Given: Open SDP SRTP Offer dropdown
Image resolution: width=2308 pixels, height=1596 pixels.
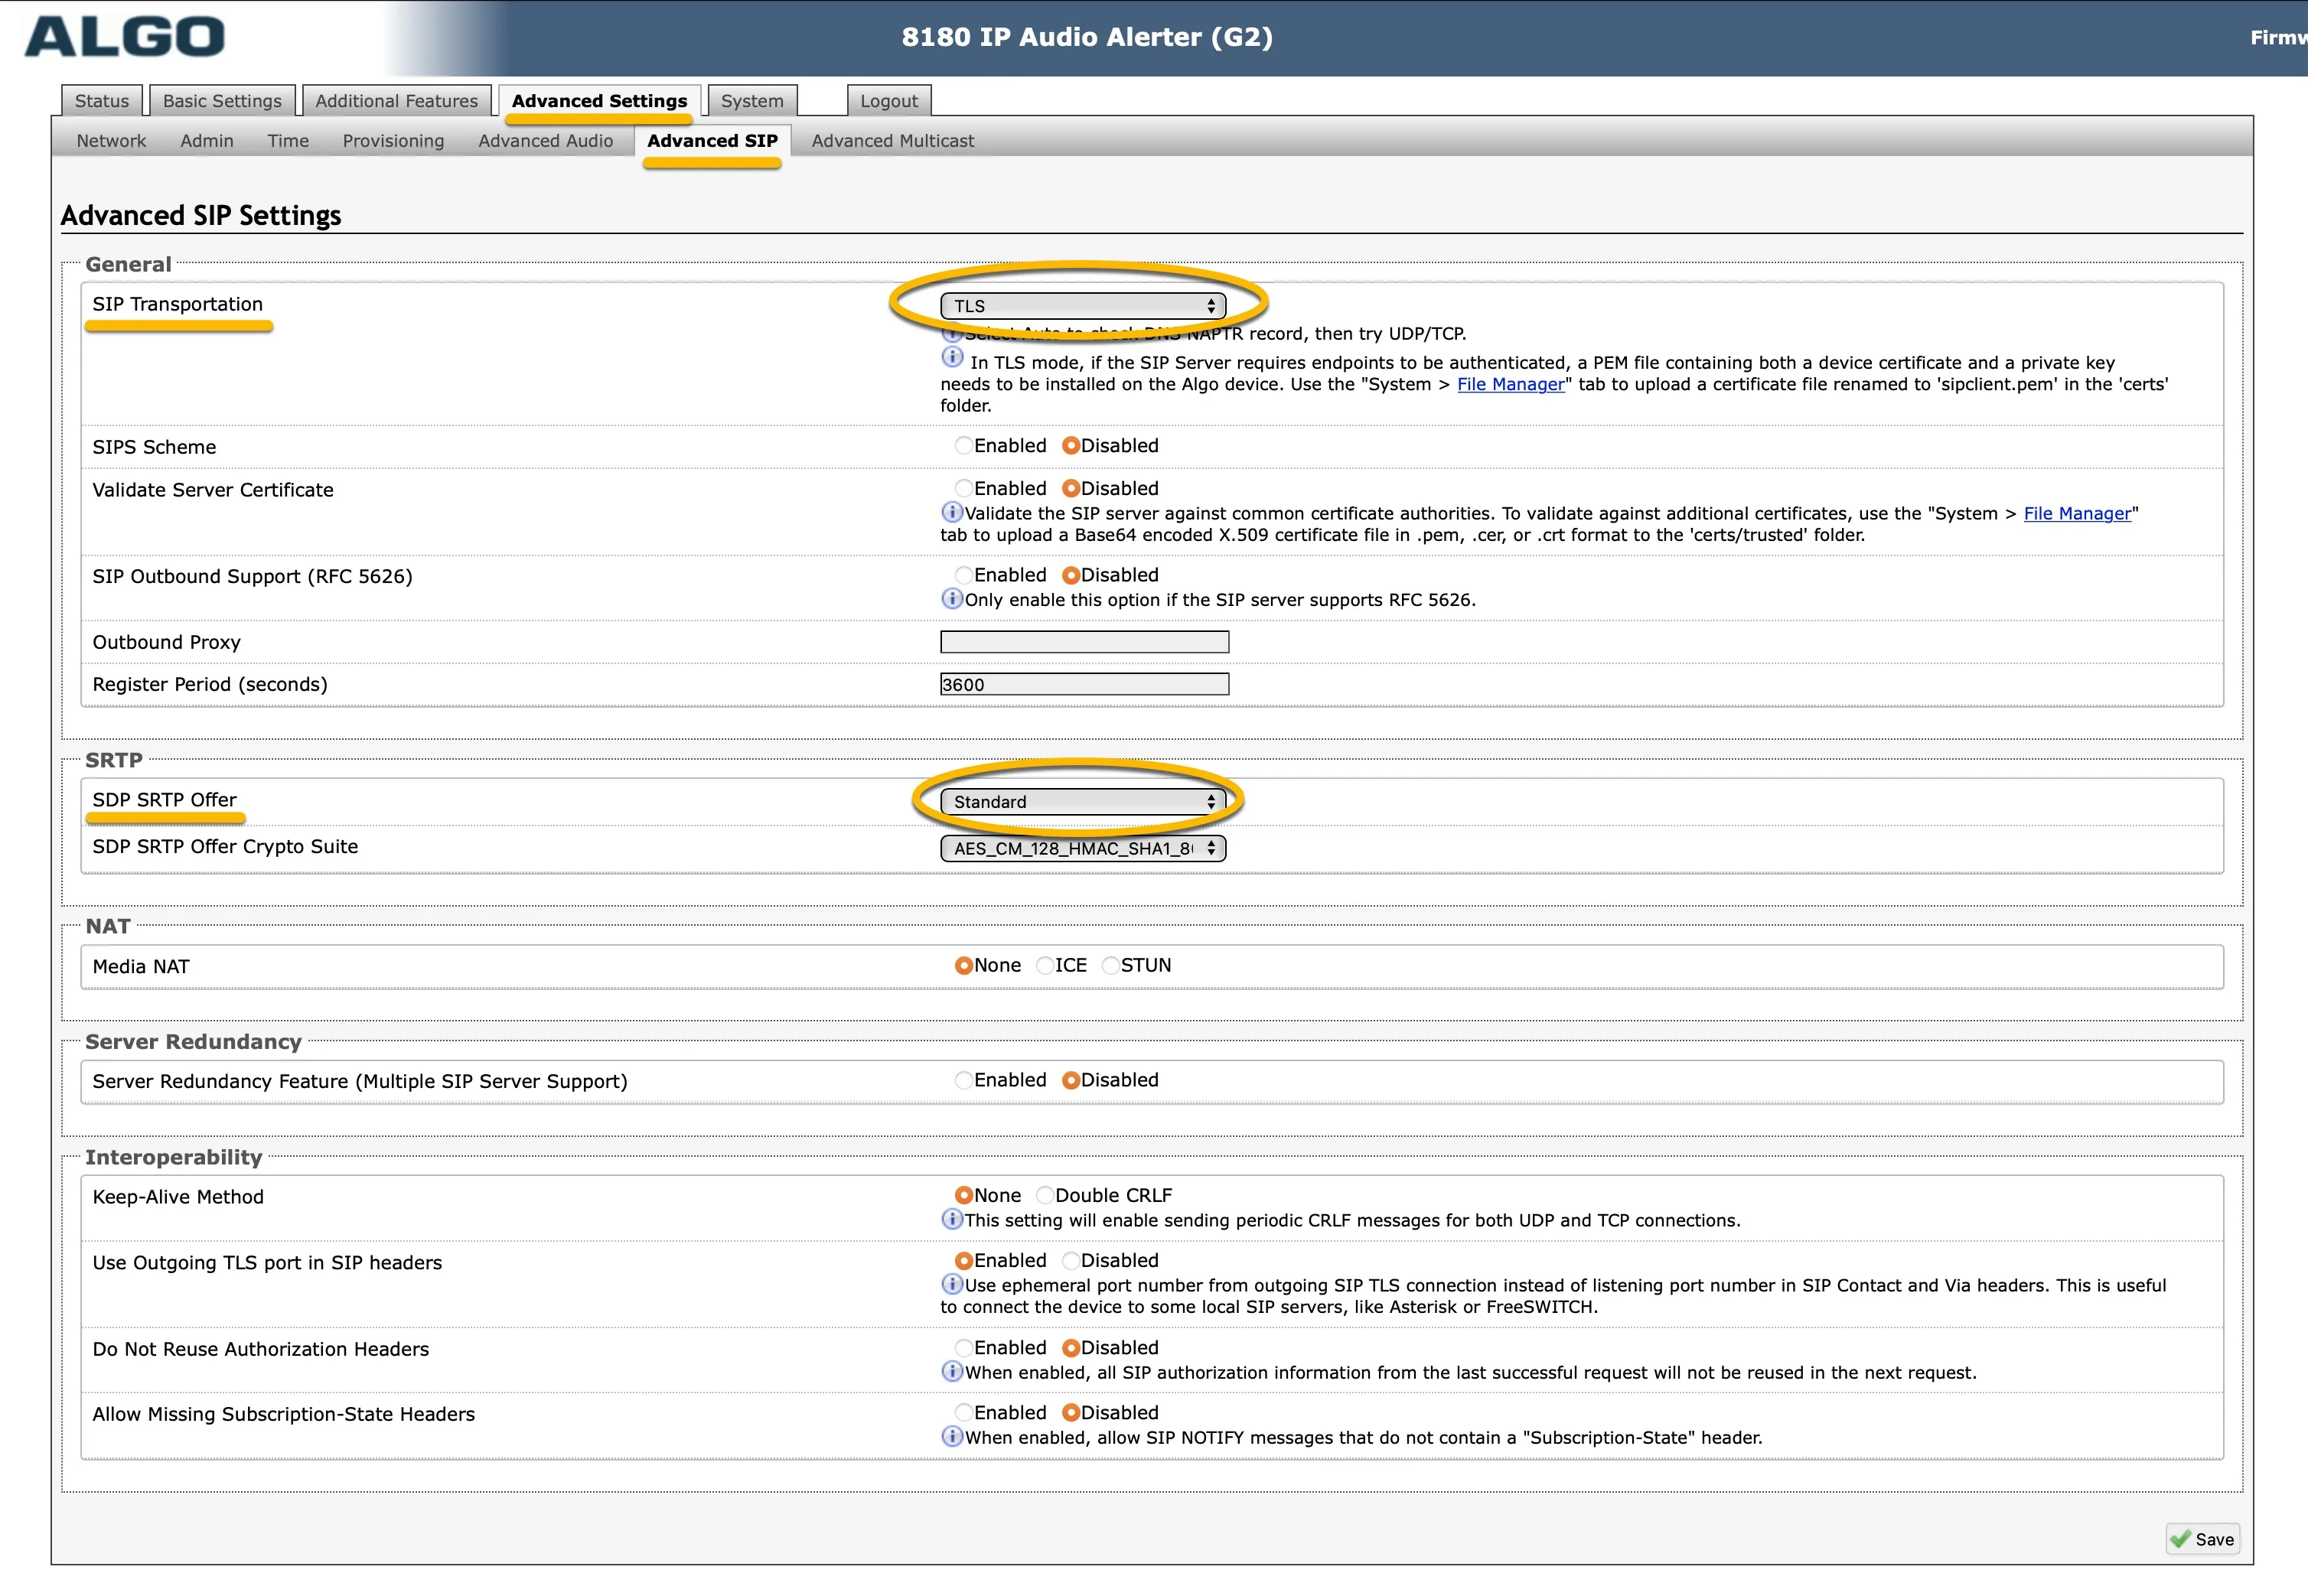Looking at the screenshot, I should click(x=1083, y=802).
